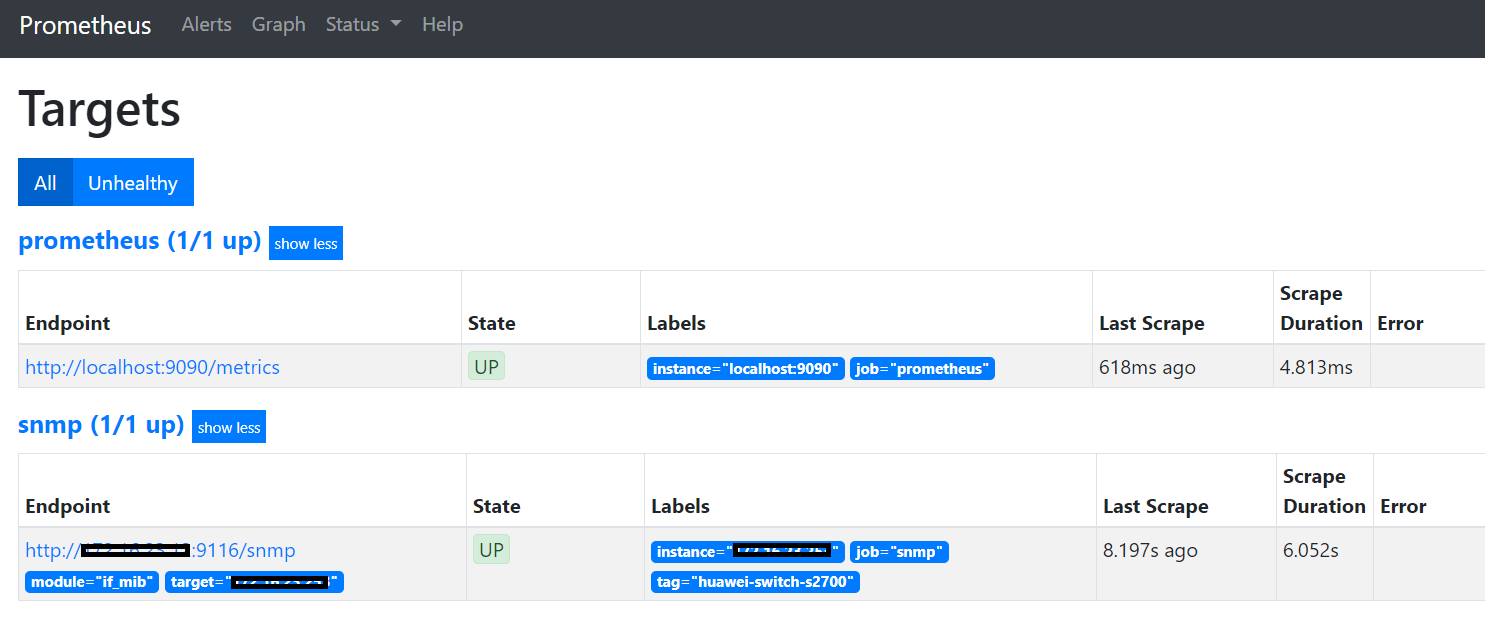This screenshot has width=1485, height=626.
Task: Click the redacted target= parameter badge
Action: [x=254, y=582]
